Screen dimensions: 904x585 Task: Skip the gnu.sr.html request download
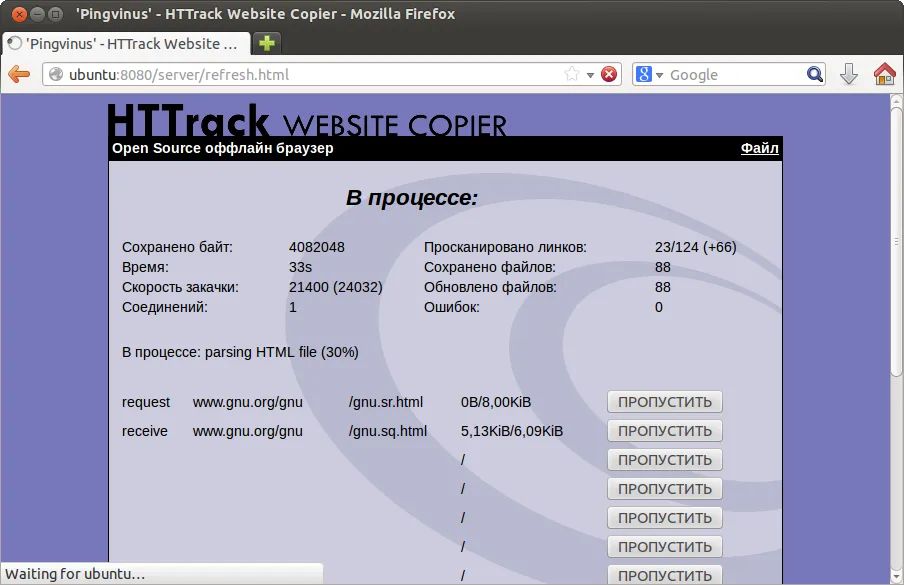coord(665,402)
